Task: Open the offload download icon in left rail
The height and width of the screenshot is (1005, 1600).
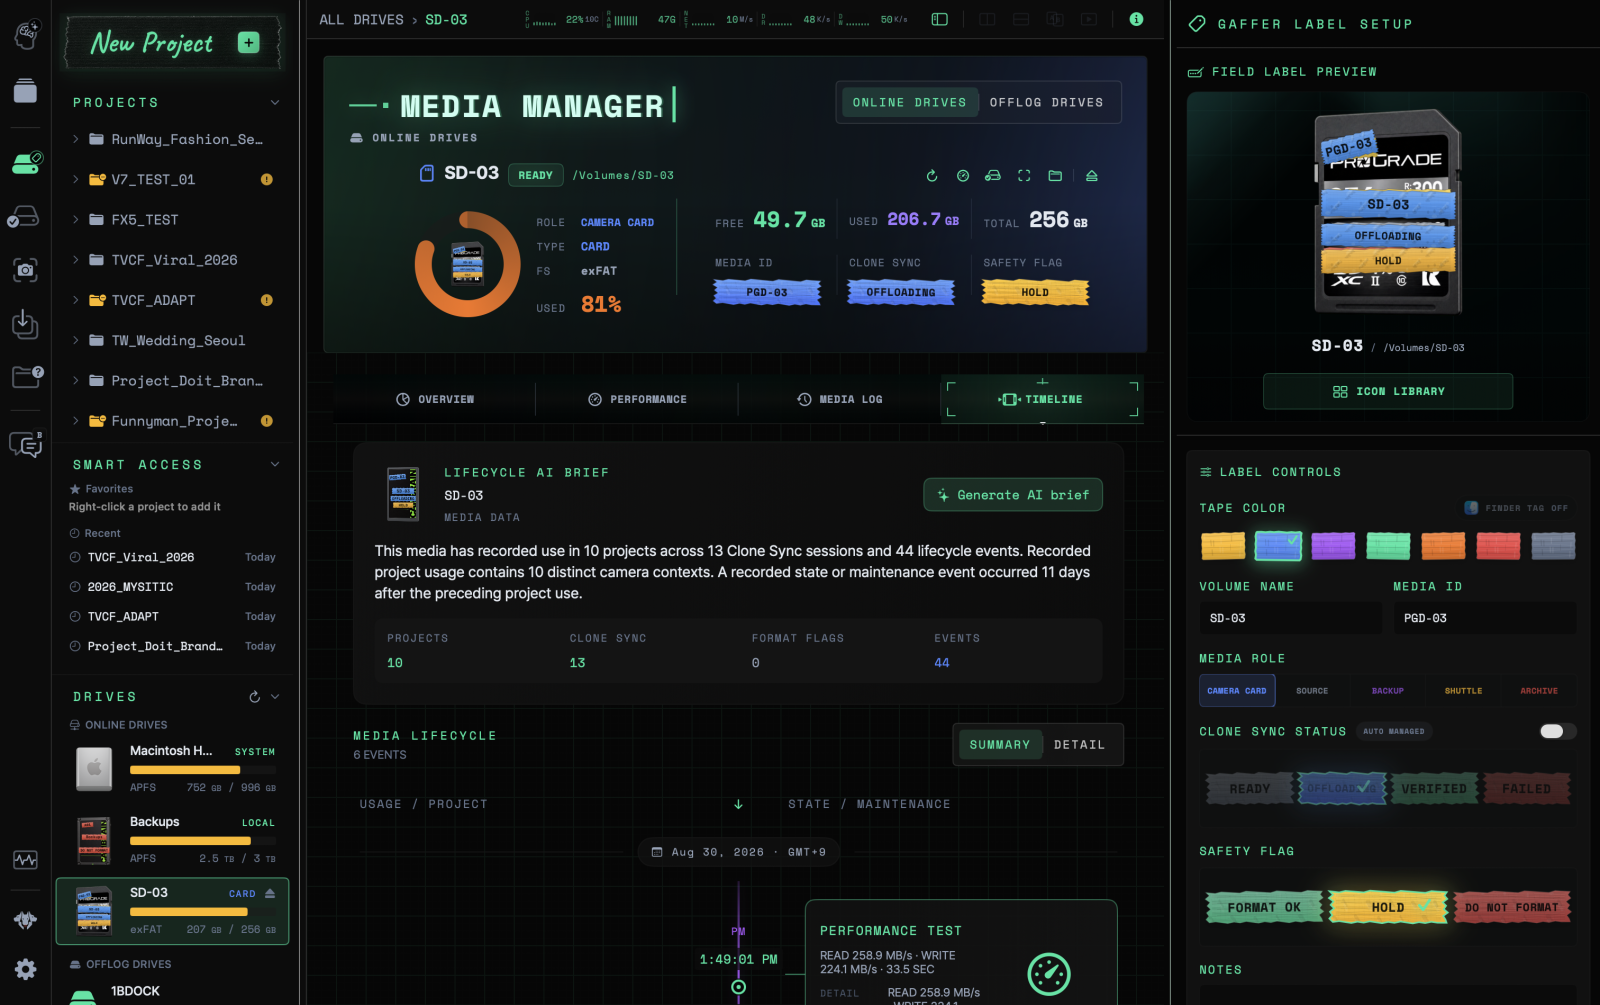Action: [x=26, y=323]
